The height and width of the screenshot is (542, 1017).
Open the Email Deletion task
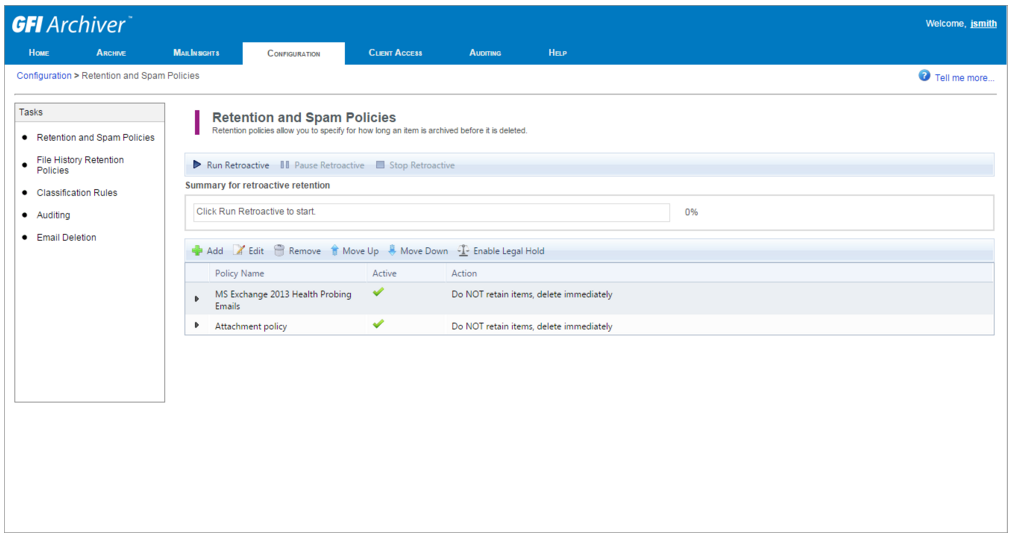coord(66,237)
